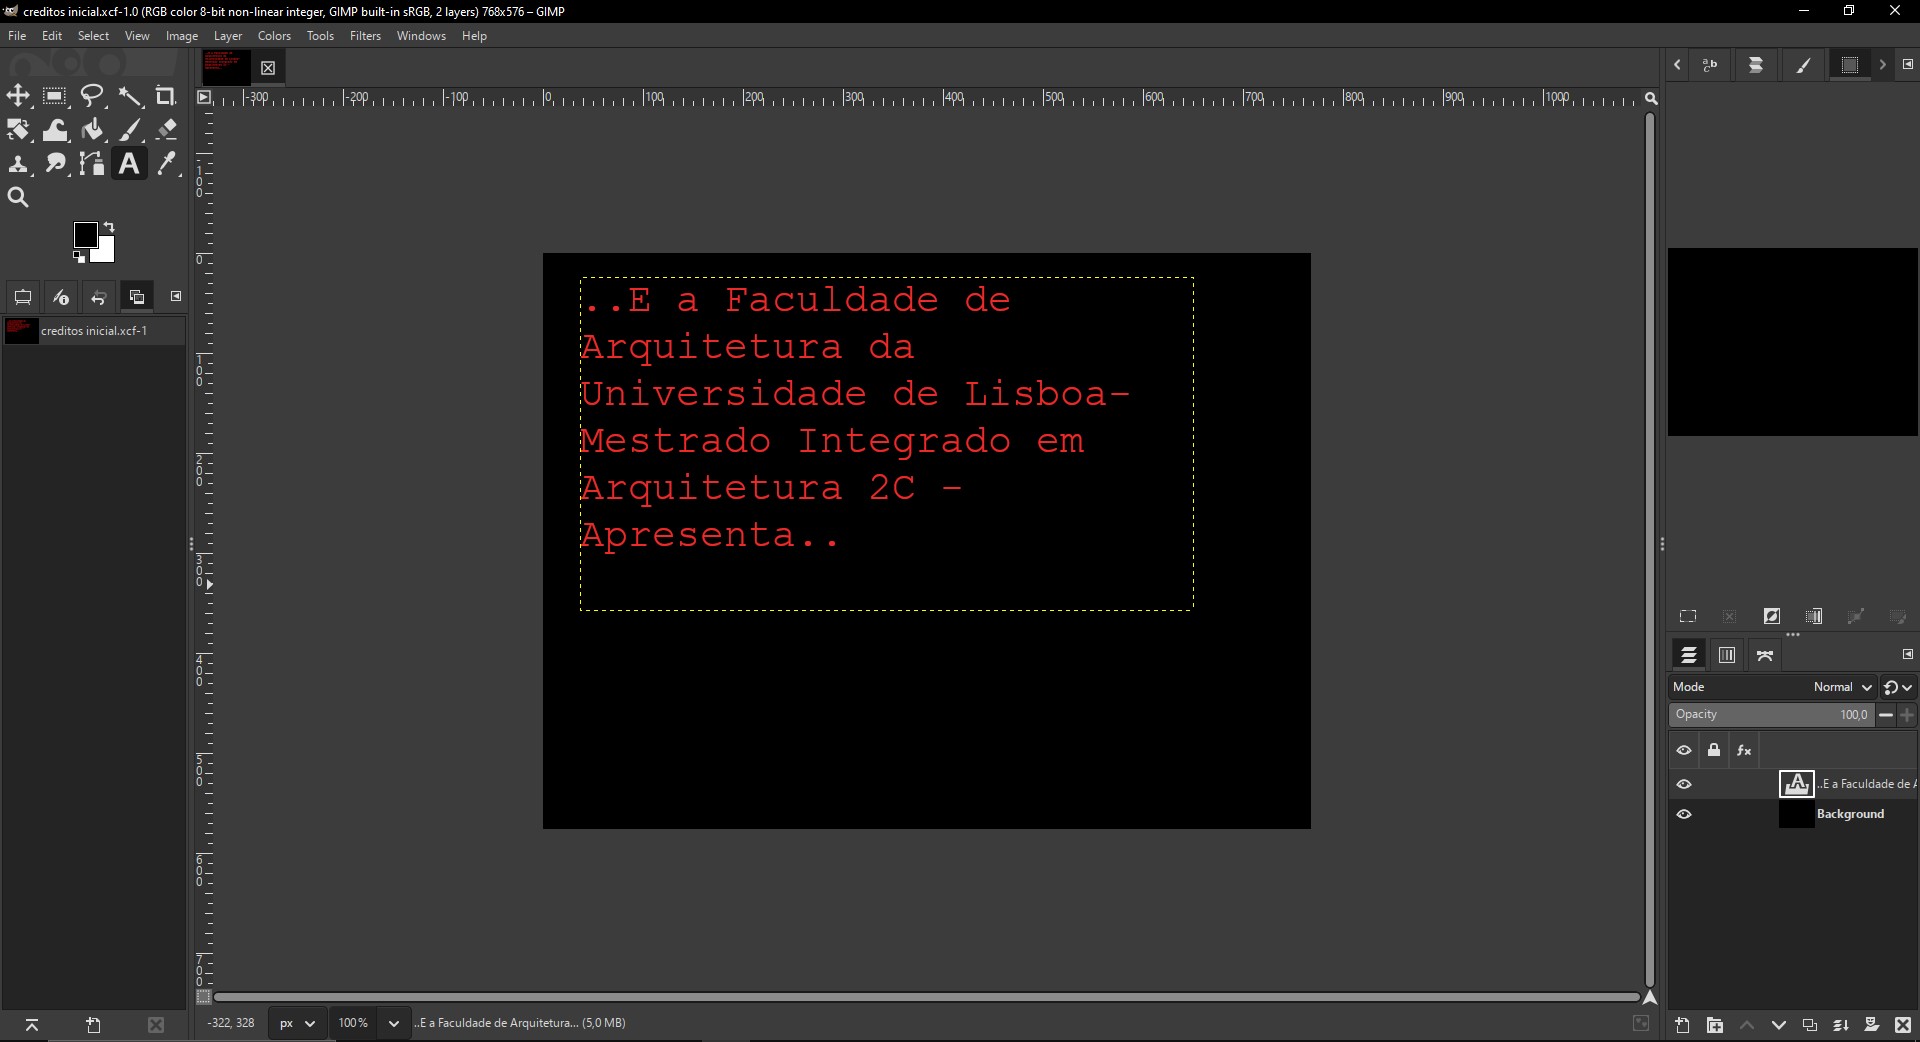Select the Clone stamp tool

18,164
